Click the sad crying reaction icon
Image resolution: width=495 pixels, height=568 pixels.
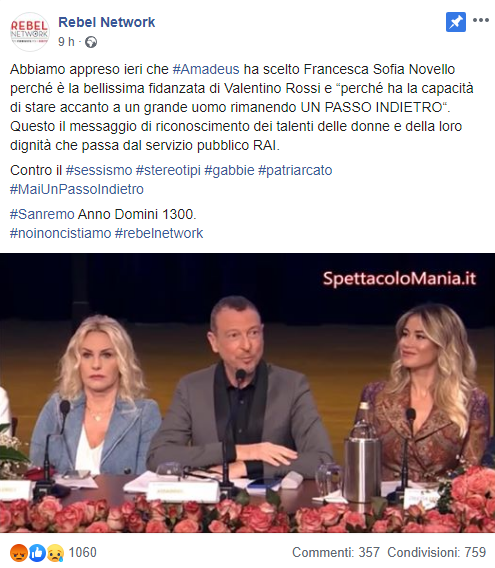click(55, 552)
